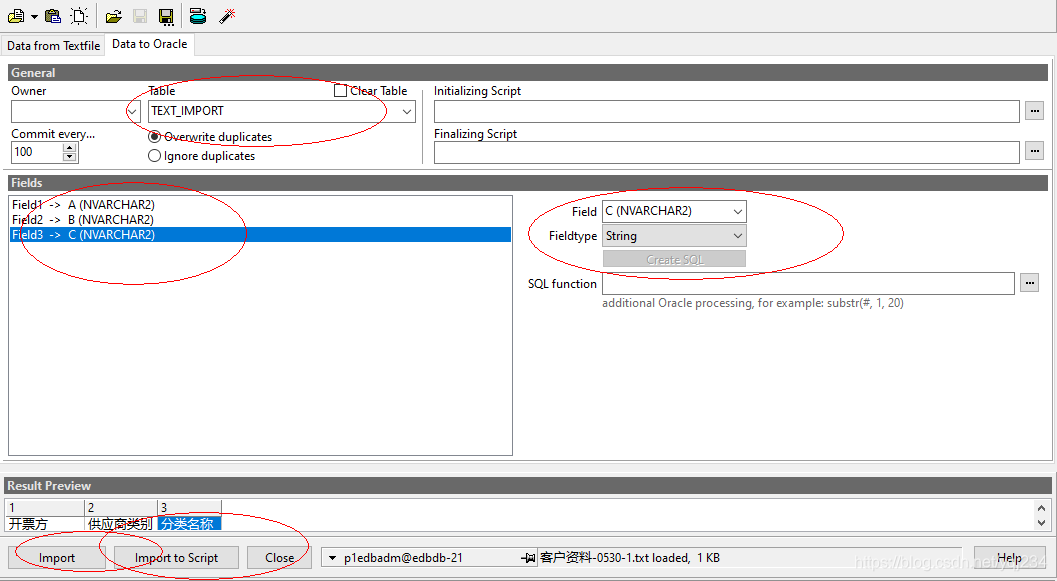
Task: Click the paste from clipboard toolbar icon
Action: 52,15
